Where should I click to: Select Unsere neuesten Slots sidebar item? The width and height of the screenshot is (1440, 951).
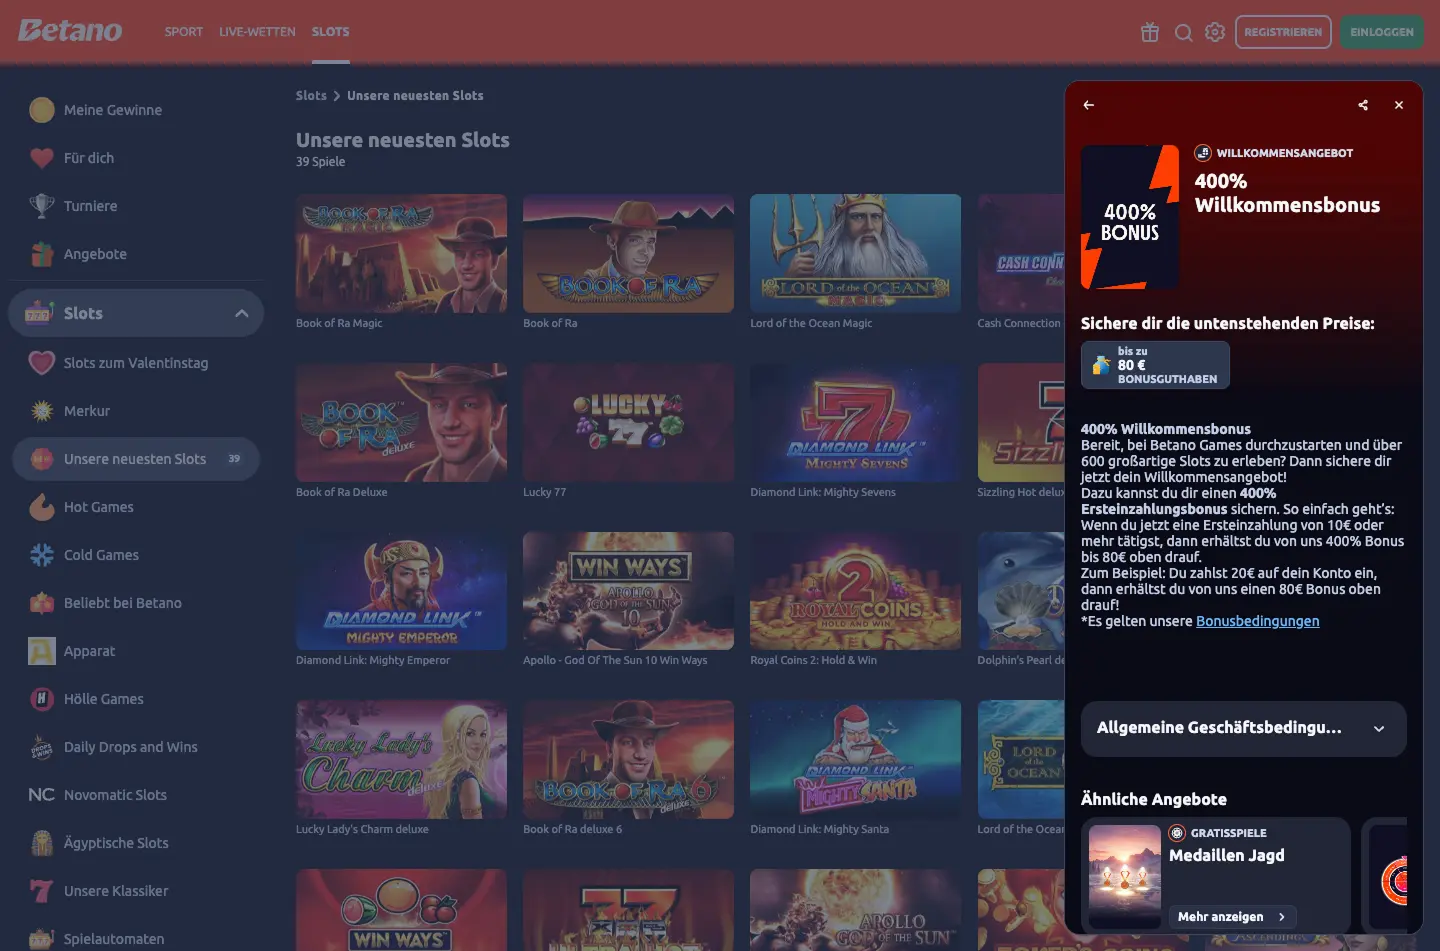[136, 459]
